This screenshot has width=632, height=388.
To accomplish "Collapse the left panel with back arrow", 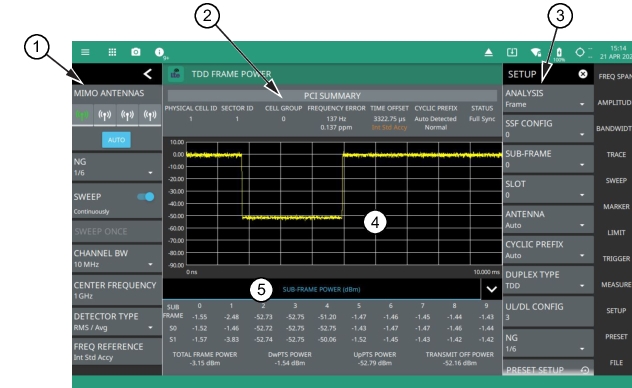I will pos(148,74).
